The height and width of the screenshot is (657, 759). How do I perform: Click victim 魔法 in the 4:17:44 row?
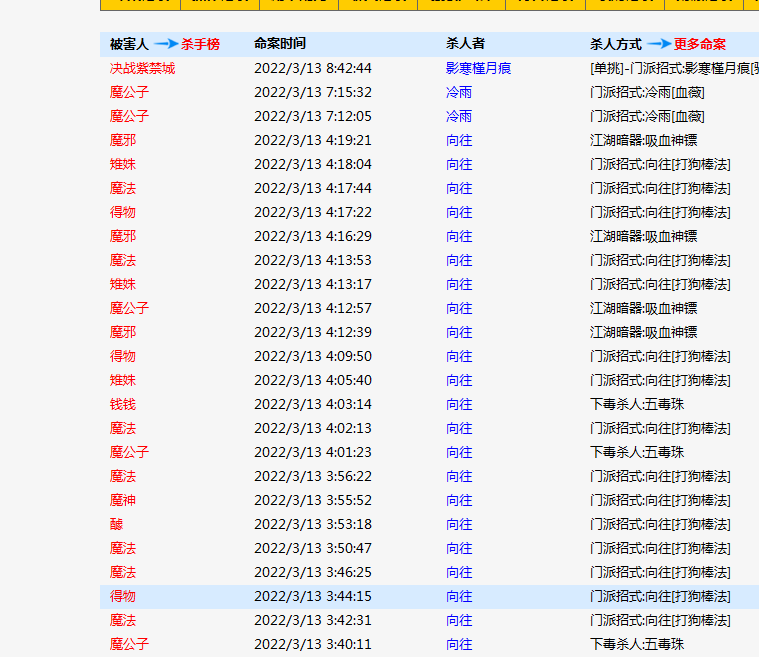pyautogui.click(x=123, y=188)
